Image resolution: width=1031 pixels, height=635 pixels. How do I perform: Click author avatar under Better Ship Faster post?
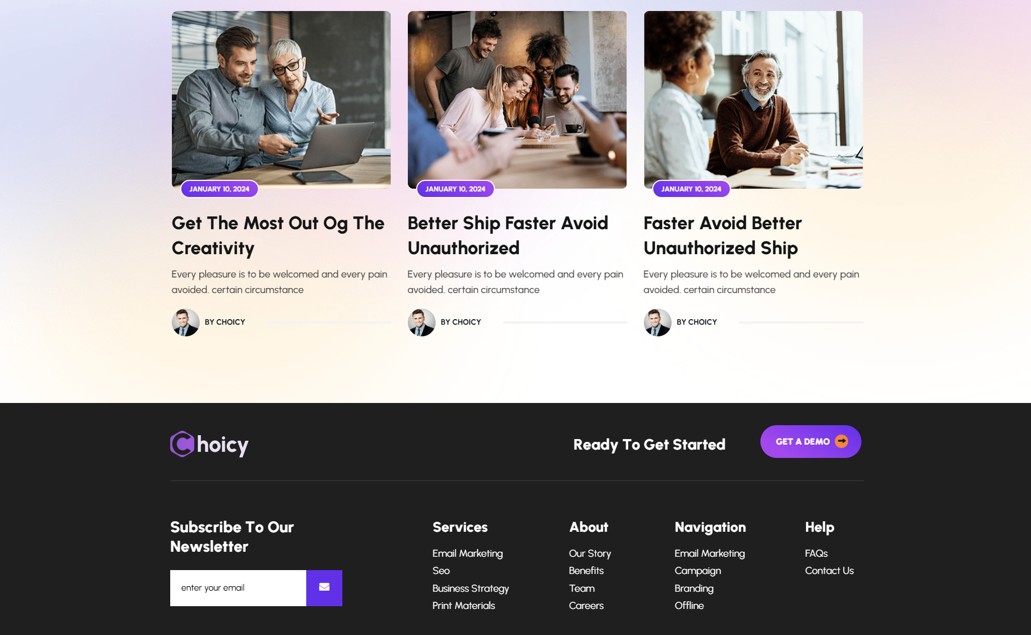click(x=421, y=322)
